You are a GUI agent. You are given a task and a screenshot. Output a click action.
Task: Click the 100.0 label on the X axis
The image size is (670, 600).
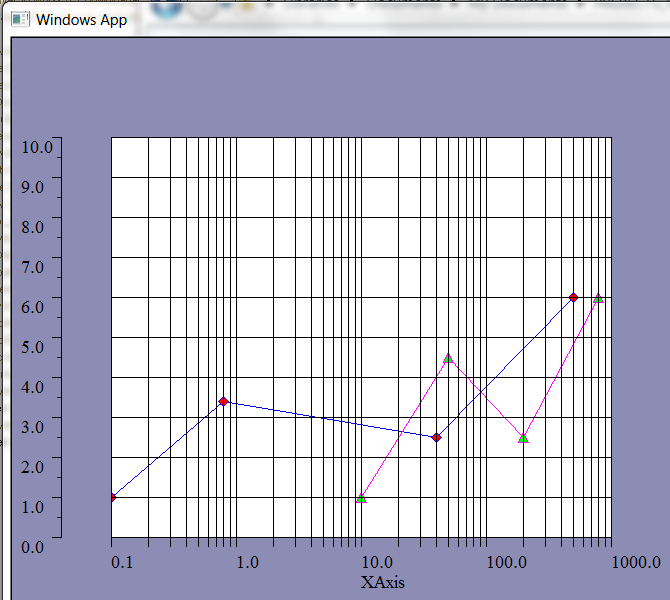click(x=507, y=563)
